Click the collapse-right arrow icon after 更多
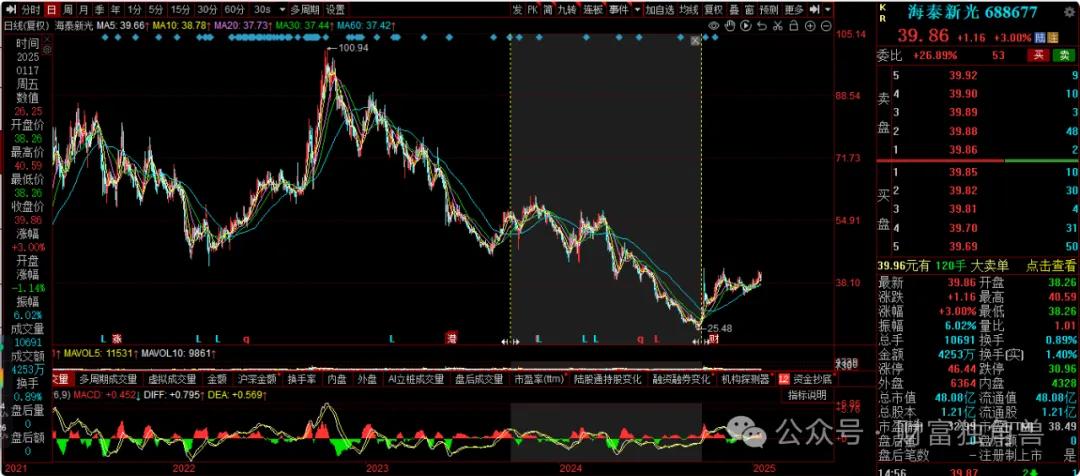 click(x=815, y=10)
